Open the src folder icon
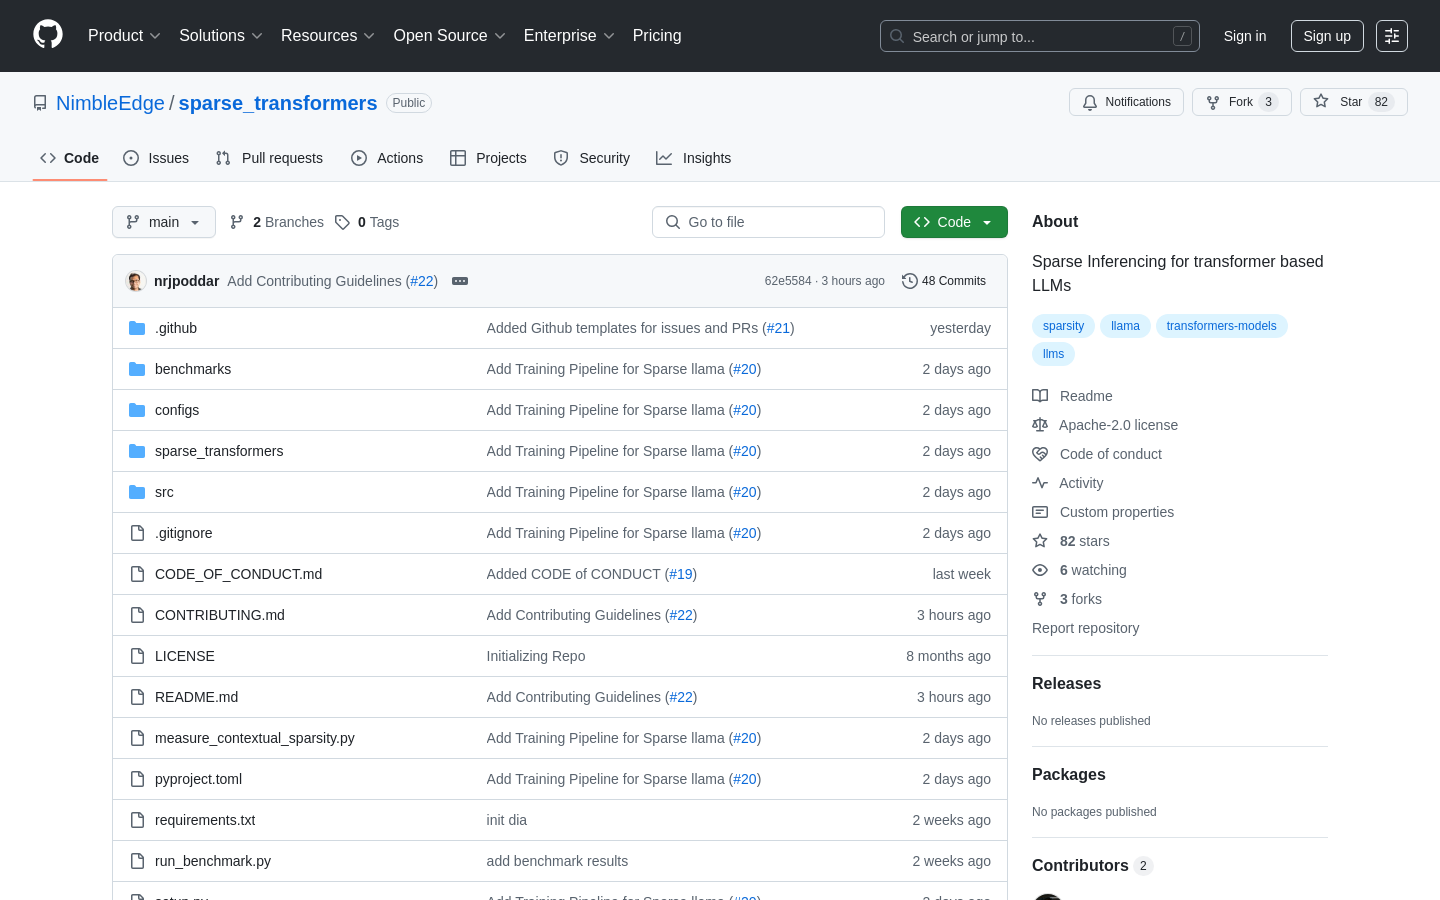Screen dimensions: 1440x900 pos(137,492)
